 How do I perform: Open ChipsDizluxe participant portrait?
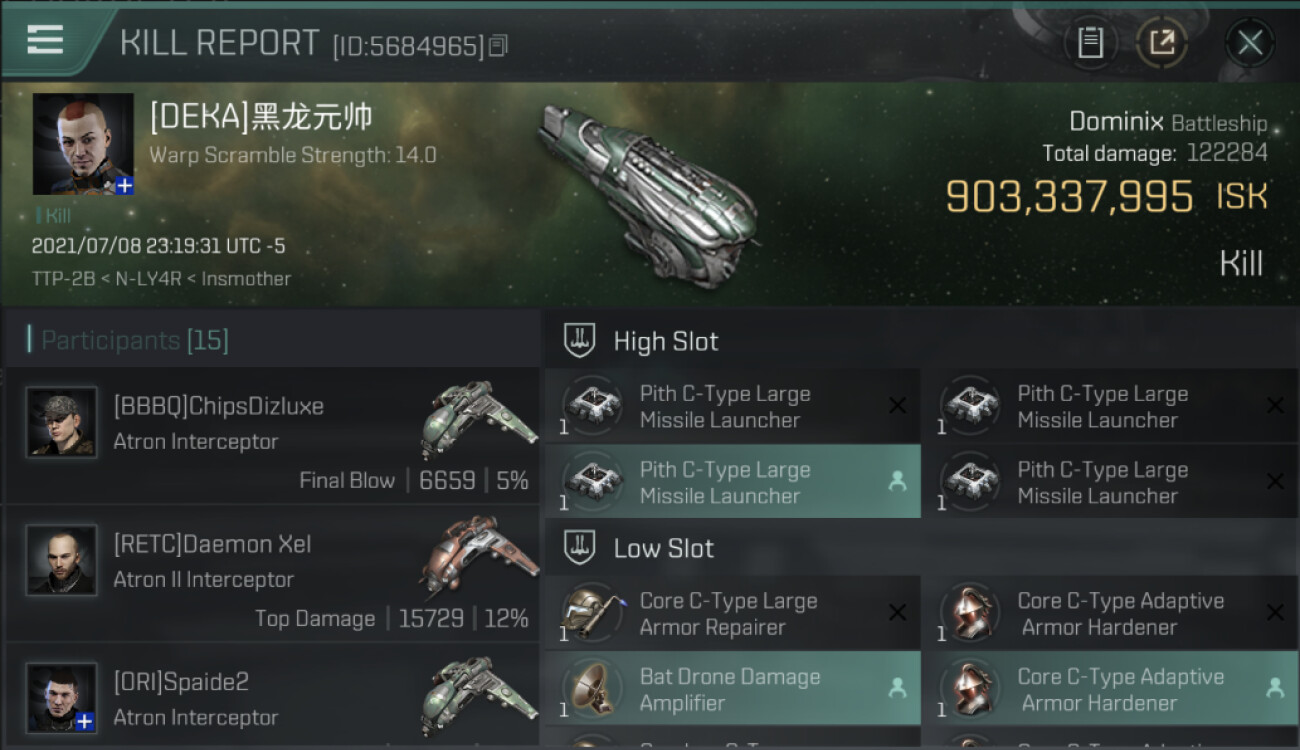pos(62,423)
